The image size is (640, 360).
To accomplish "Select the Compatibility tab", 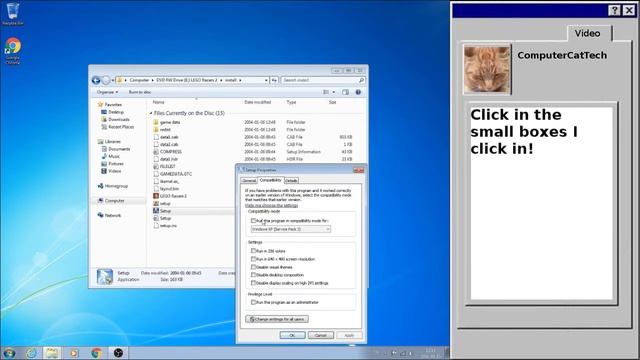I will (x=270, y=180).
